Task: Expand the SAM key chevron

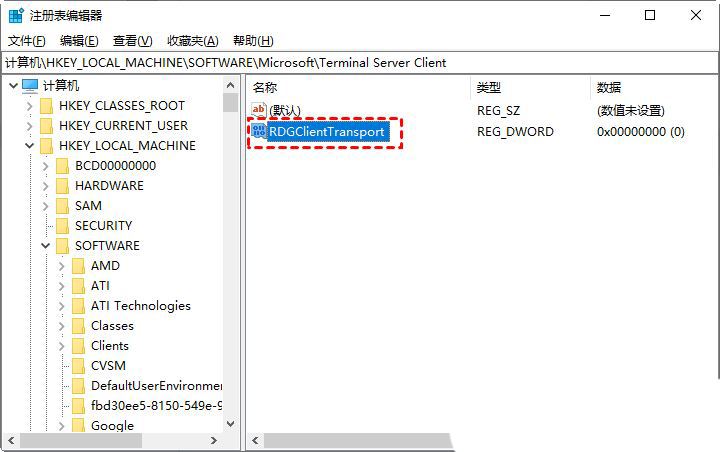Action: click(x=45, y=206)
